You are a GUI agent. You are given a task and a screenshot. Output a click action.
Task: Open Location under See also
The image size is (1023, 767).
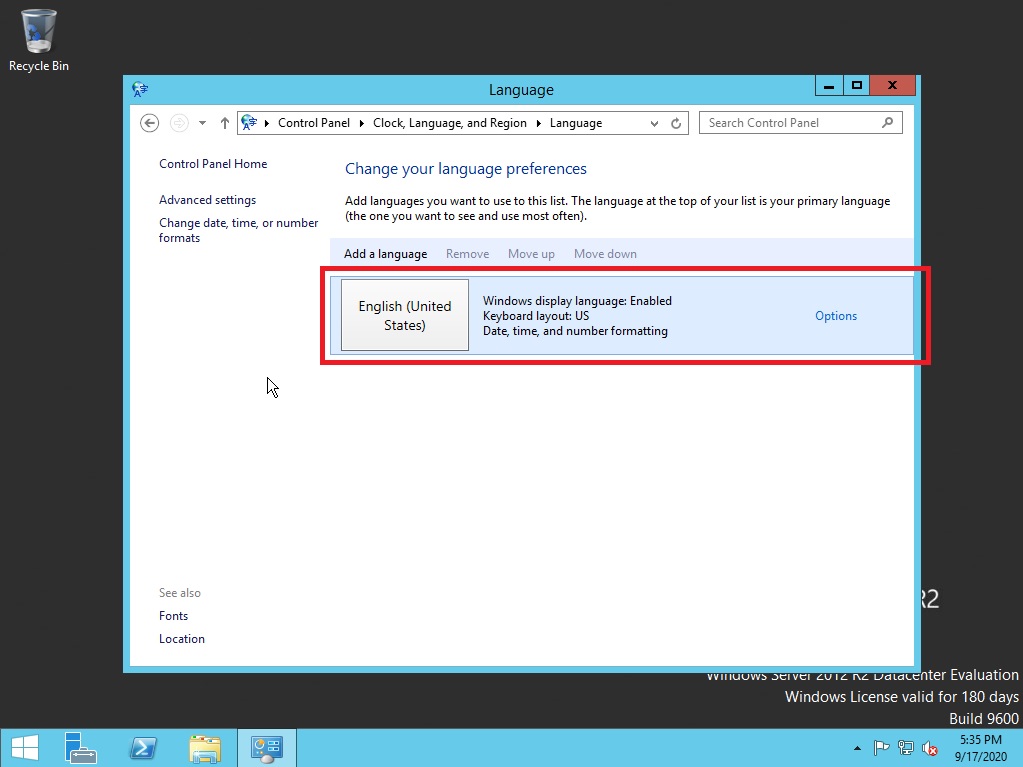[181, 639]
